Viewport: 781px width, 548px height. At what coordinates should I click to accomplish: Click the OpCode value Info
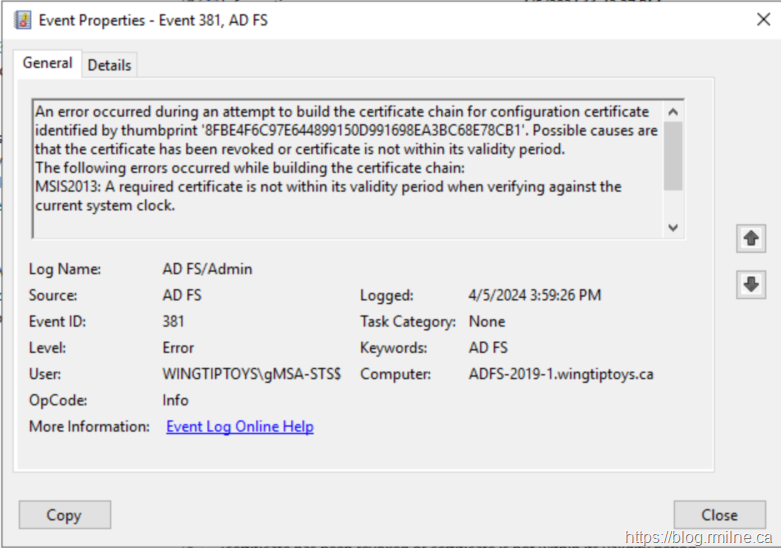pos(177,400)
